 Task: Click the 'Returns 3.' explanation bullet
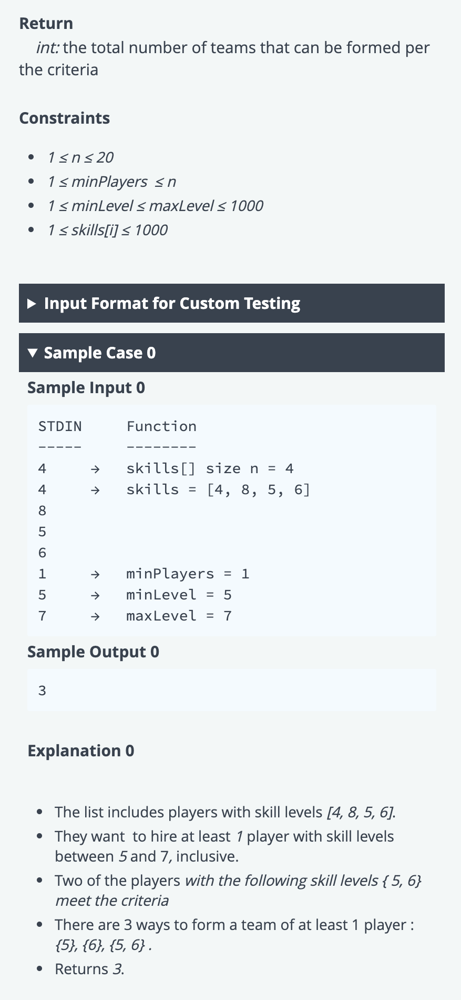coord(89,969)
